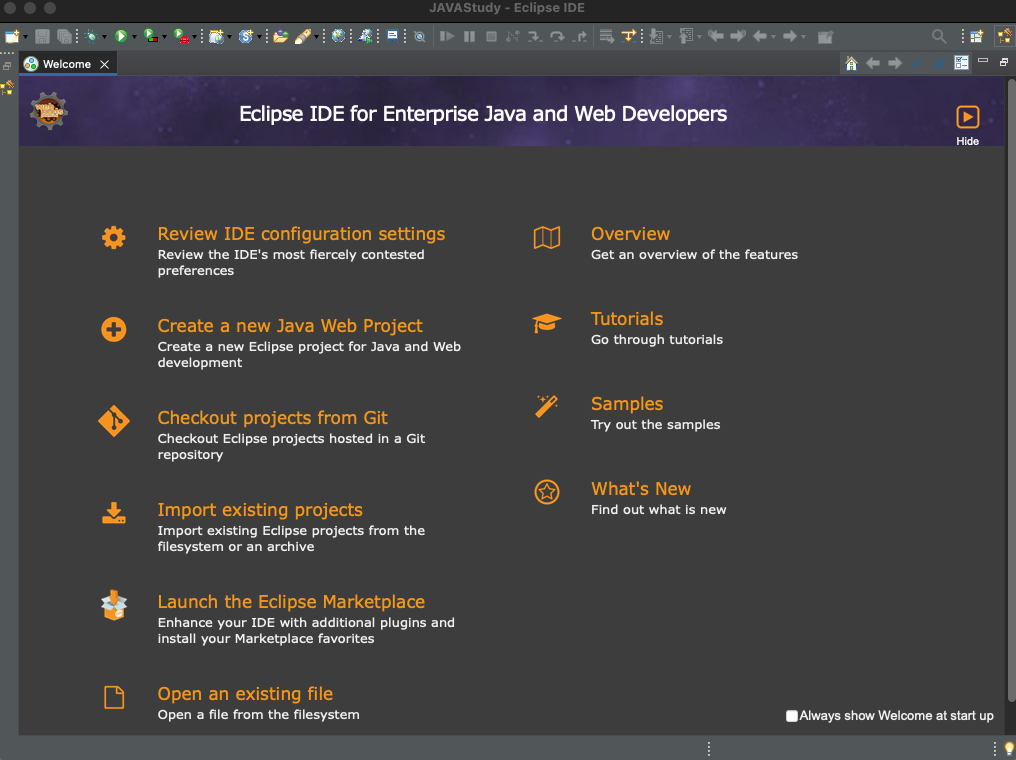Click the Run External Tools toolbox icon
1016x760 pixels.
pyautogui.click(x=181, y=36)
